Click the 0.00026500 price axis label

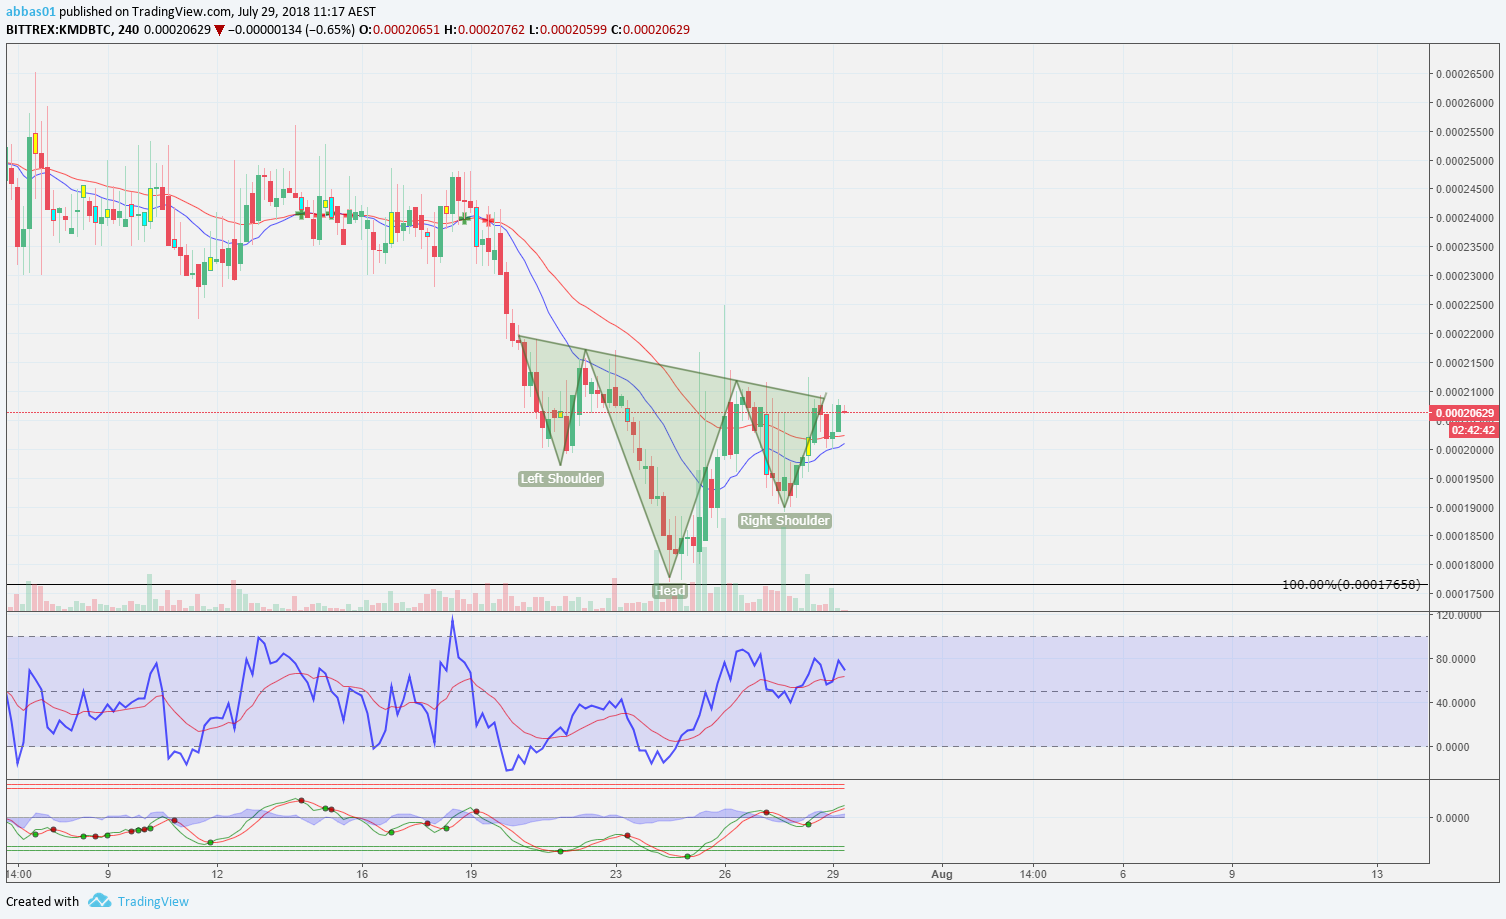[x=1465, y=74]
